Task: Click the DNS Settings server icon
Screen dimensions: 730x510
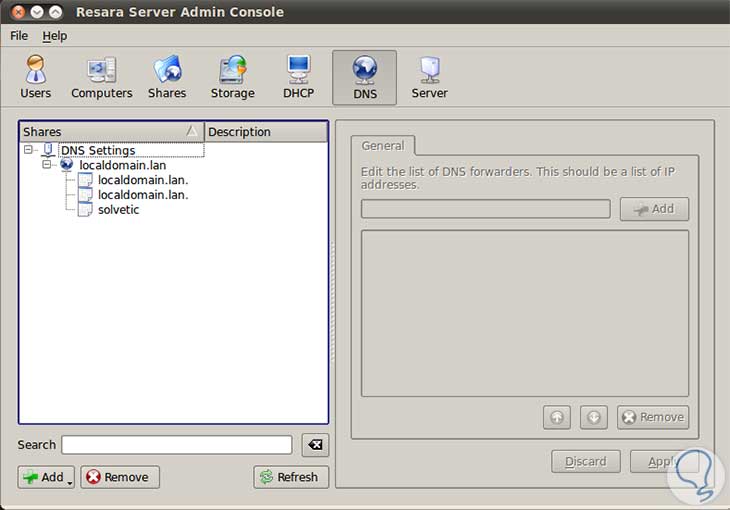Action: click(48, 150)
